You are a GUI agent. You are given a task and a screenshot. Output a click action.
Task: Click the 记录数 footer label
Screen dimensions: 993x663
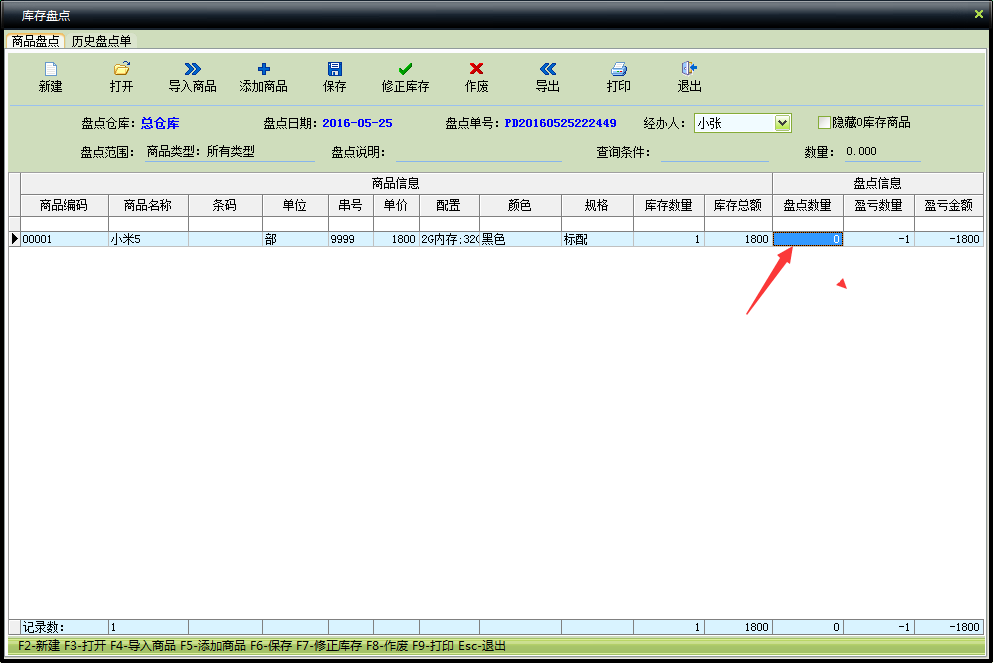[43, 627]
